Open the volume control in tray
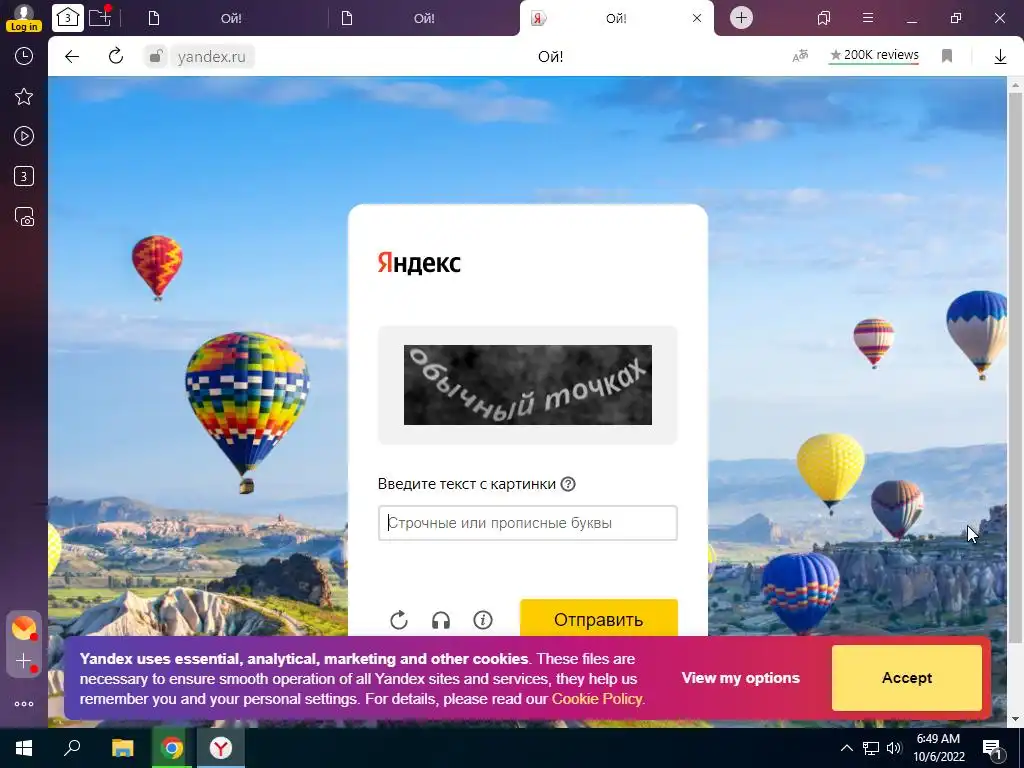1024x768 pixels. click(x=894, y=748)
